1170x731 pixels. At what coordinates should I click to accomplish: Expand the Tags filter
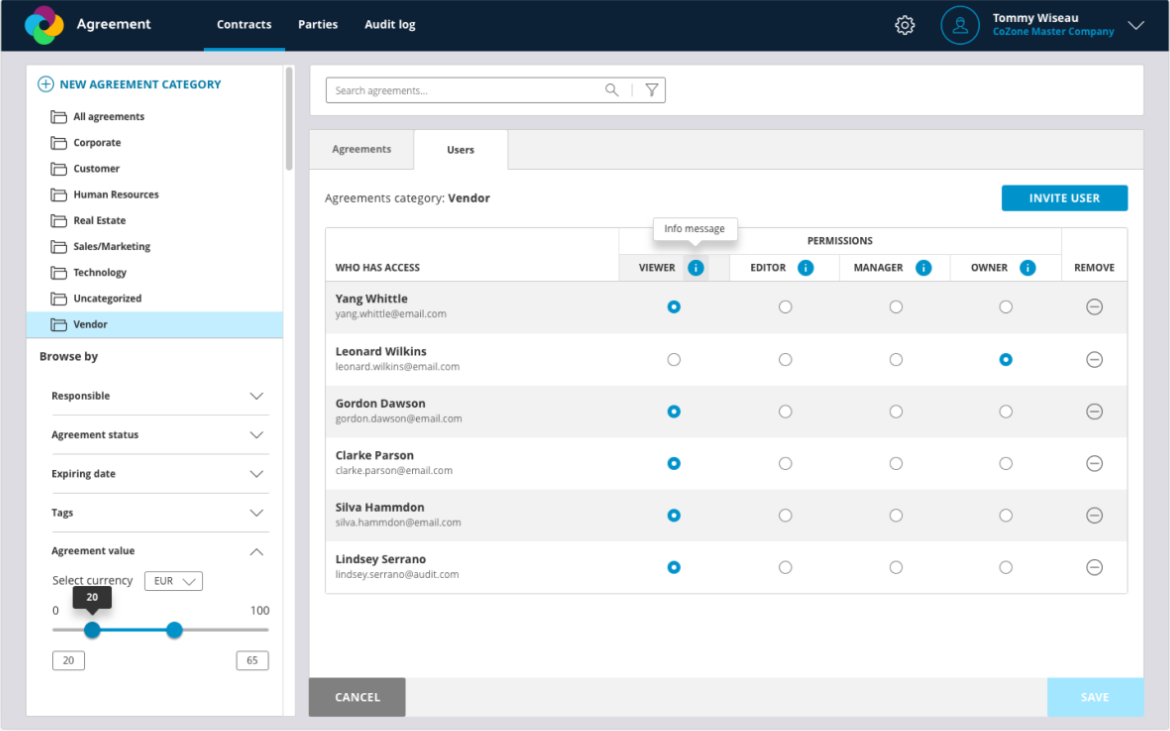click(256, 512)
